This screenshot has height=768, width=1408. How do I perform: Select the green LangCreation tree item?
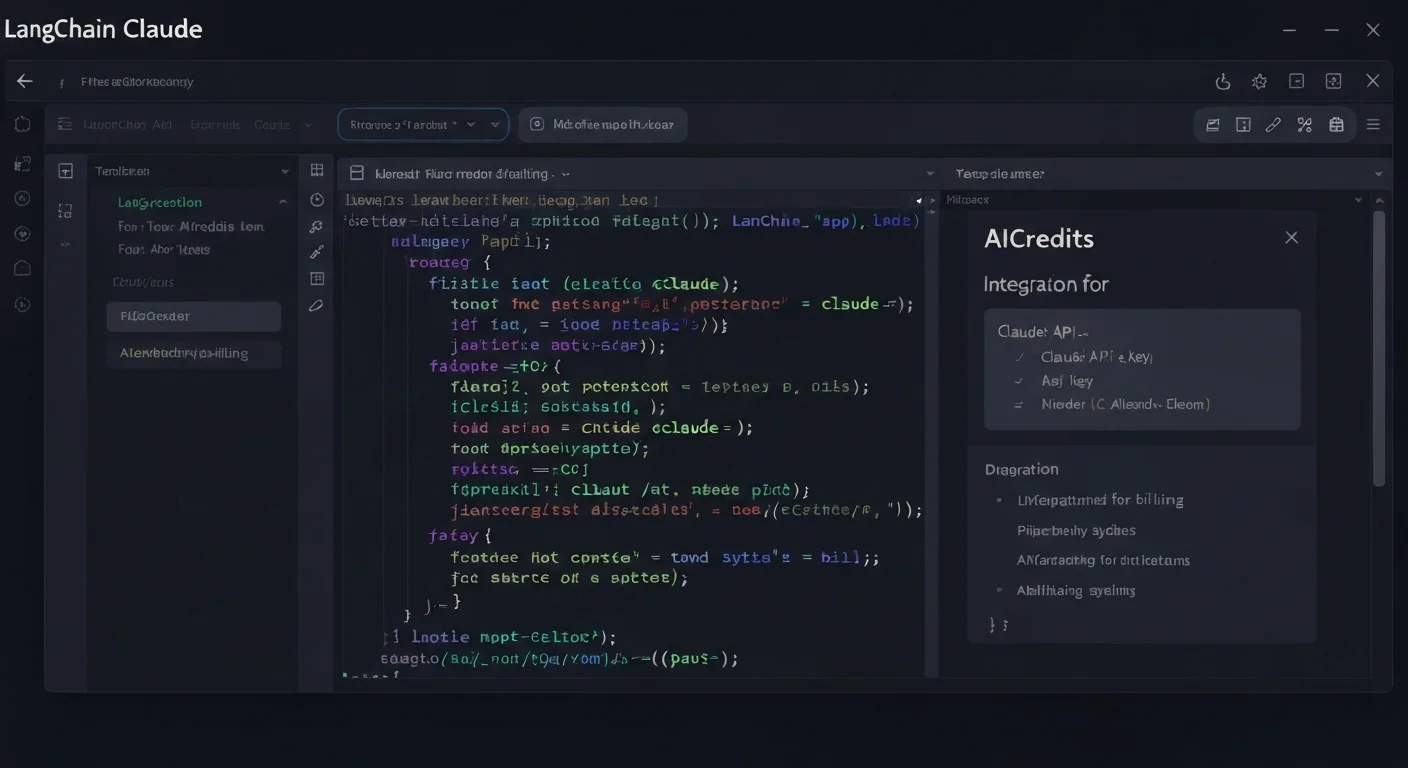160,202
